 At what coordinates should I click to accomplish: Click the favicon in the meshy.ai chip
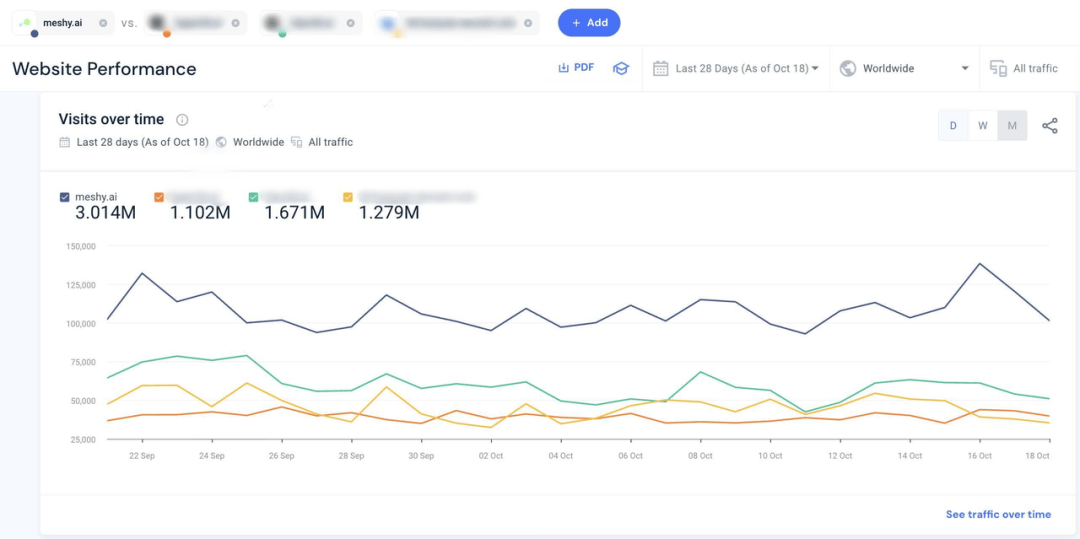(x=25, y=23)
